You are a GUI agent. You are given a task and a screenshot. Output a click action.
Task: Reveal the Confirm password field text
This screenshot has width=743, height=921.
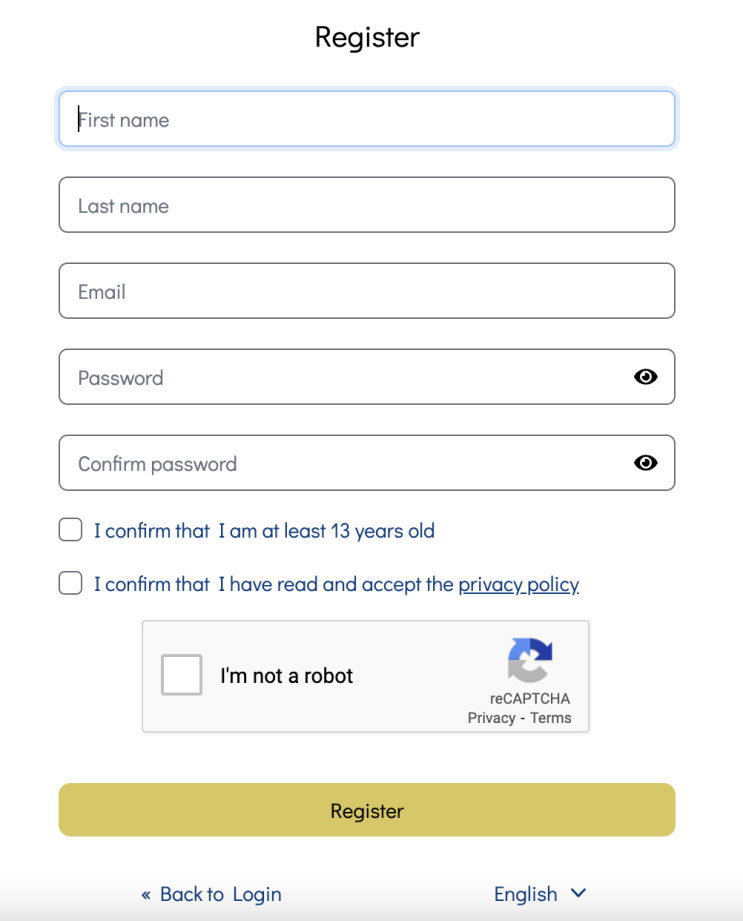click(x=645, y=463)
